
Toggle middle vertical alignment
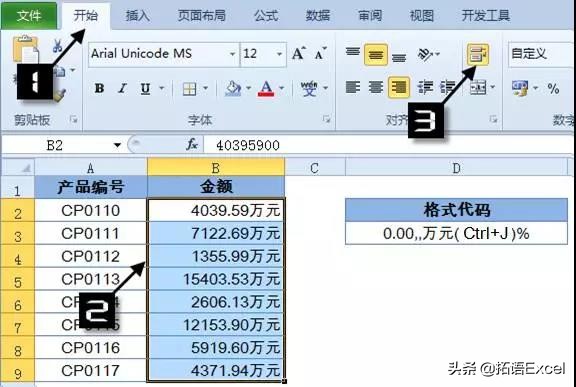[x=375, y=55]
